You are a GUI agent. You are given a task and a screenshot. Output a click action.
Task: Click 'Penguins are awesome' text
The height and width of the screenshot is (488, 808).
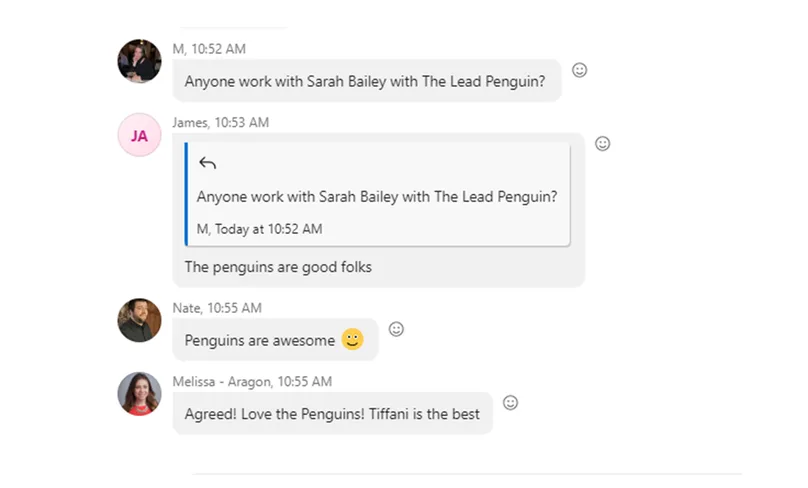click(x=260, y=341)
